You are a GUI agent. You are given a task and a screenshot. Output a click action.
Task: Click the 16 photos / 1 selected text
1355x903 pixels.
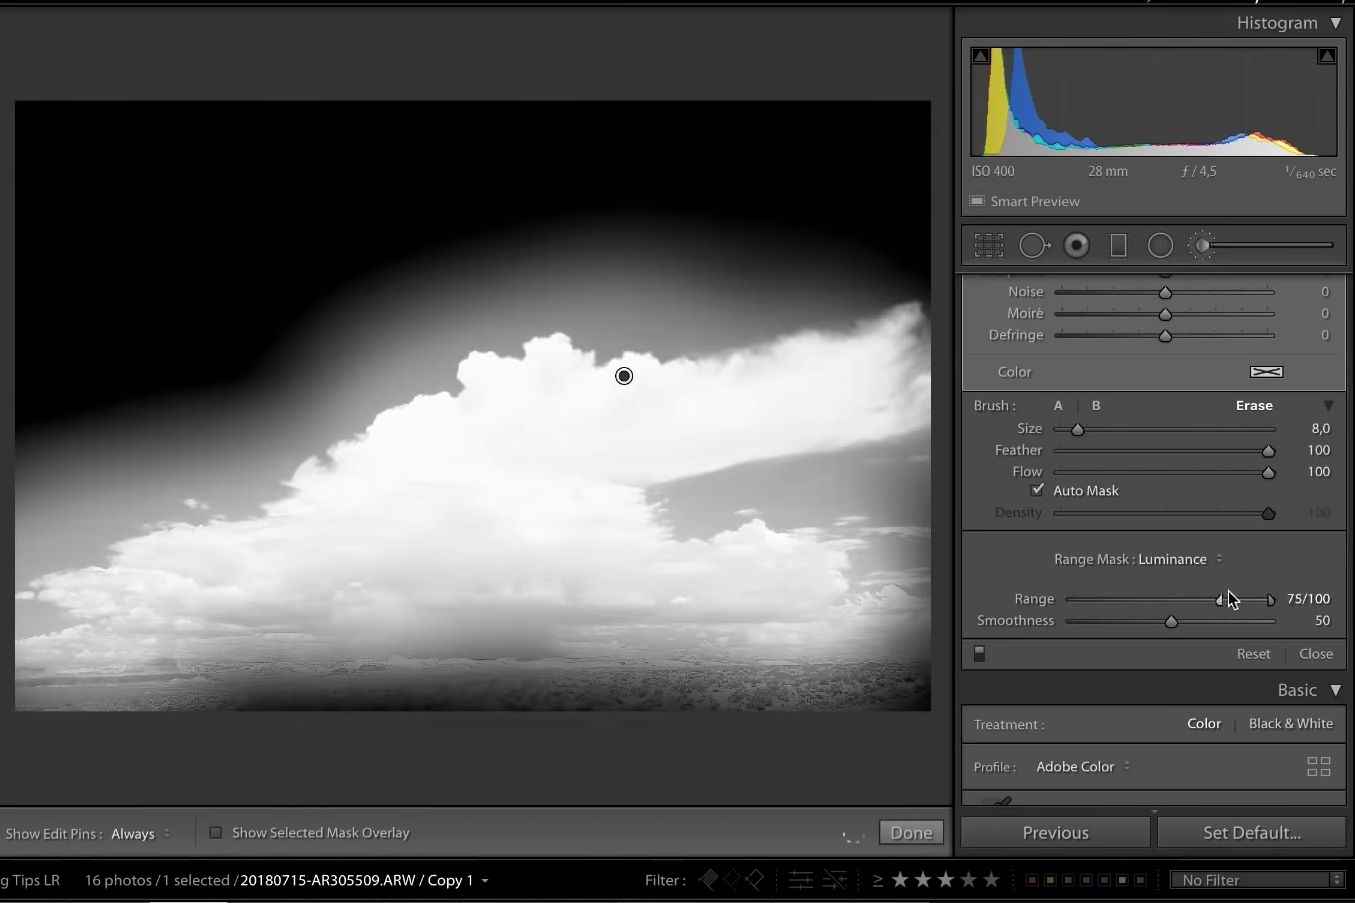point(157,880)
